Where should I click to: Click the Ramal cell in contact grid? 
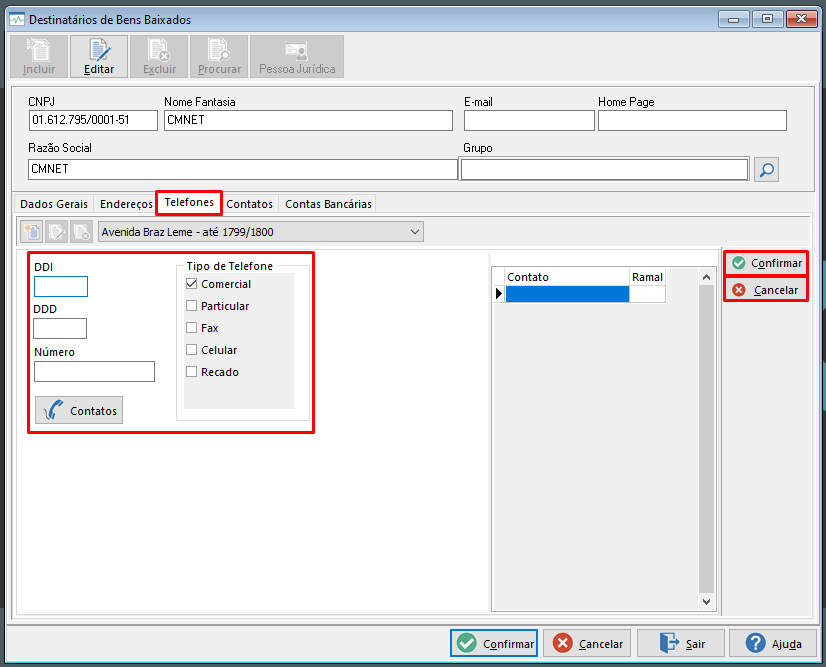pyautogui.click(x=647, y=294)
